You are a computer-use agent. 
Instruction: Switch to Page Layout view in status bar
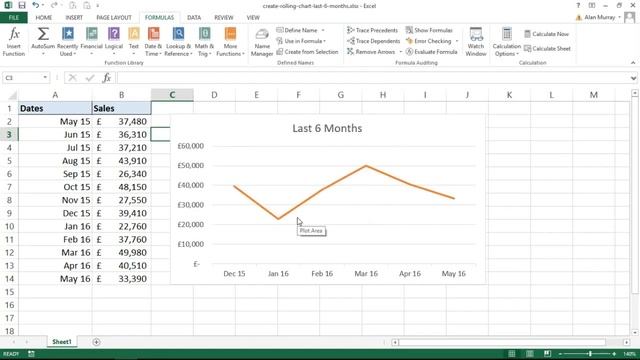point(529,353)
